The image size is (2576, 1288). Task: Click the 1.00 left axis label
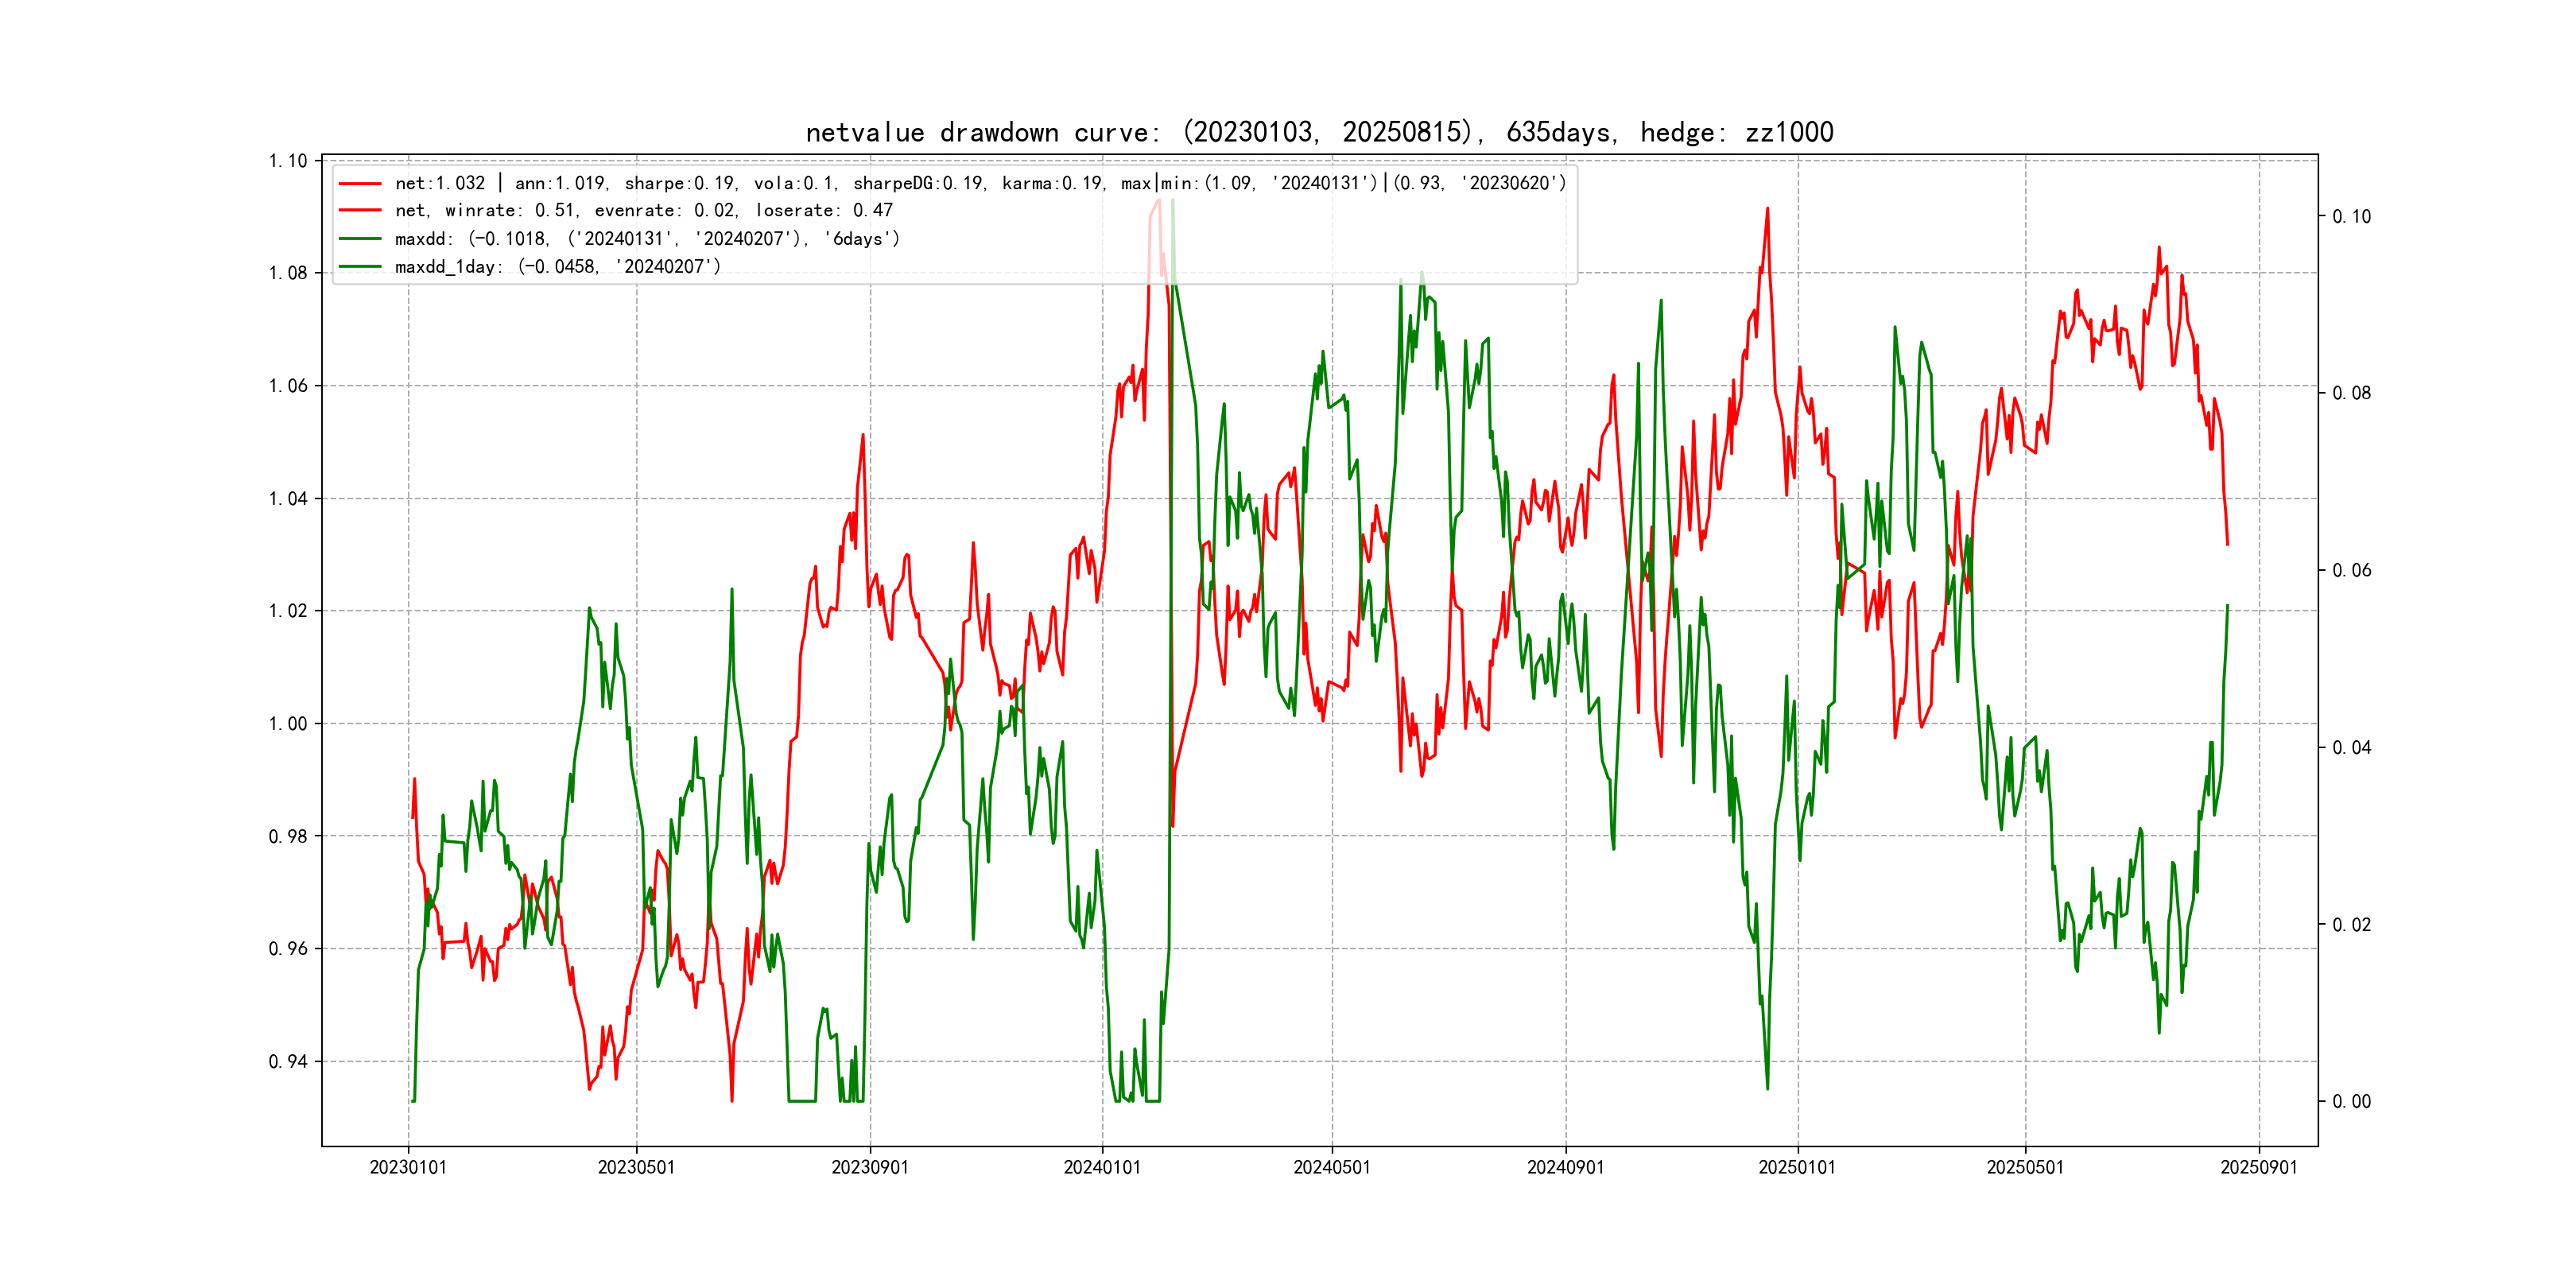(288, 724)
